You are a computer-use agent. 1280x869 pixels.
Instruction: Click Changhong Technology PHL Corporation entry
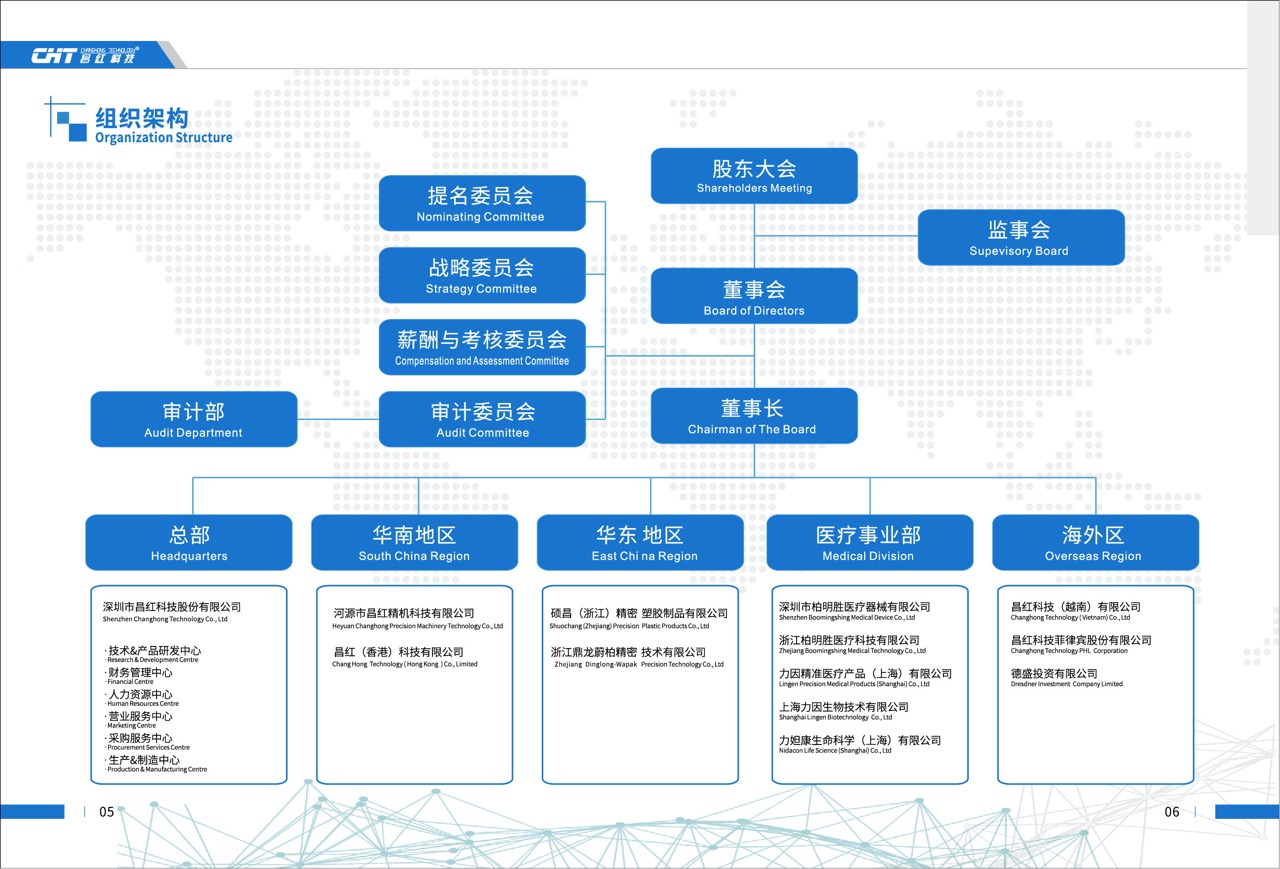click(1081, 645)
